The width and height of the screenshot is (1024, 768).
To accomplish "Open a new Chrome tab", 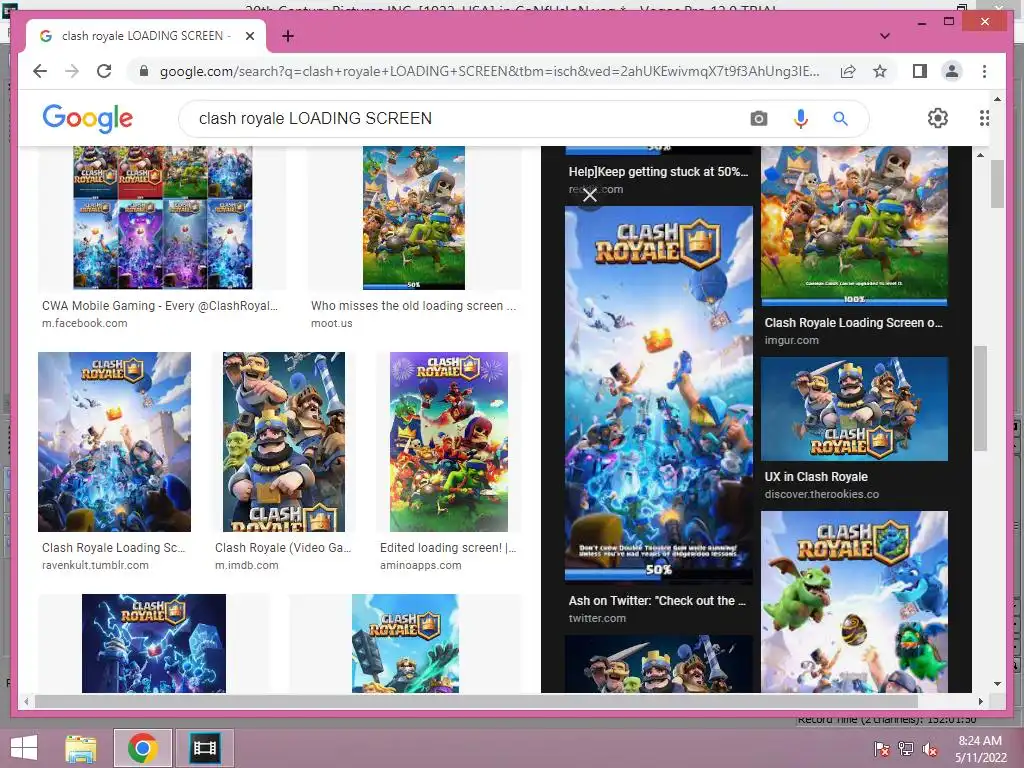I will click(287, 36).
